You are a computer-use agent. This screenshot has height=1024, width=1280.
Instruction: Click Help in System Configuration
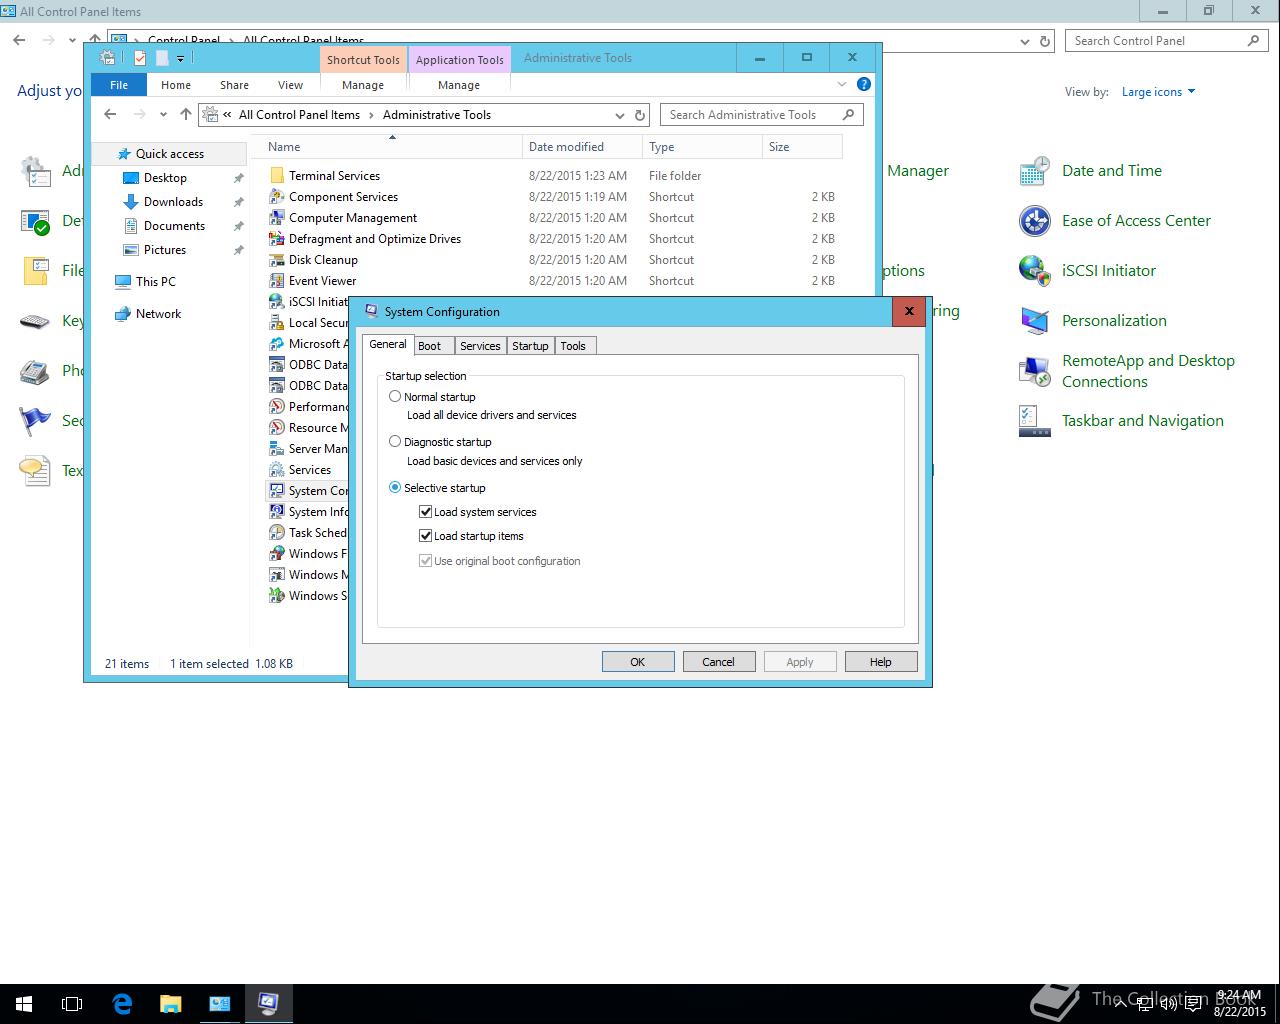(x=880, y=662)
